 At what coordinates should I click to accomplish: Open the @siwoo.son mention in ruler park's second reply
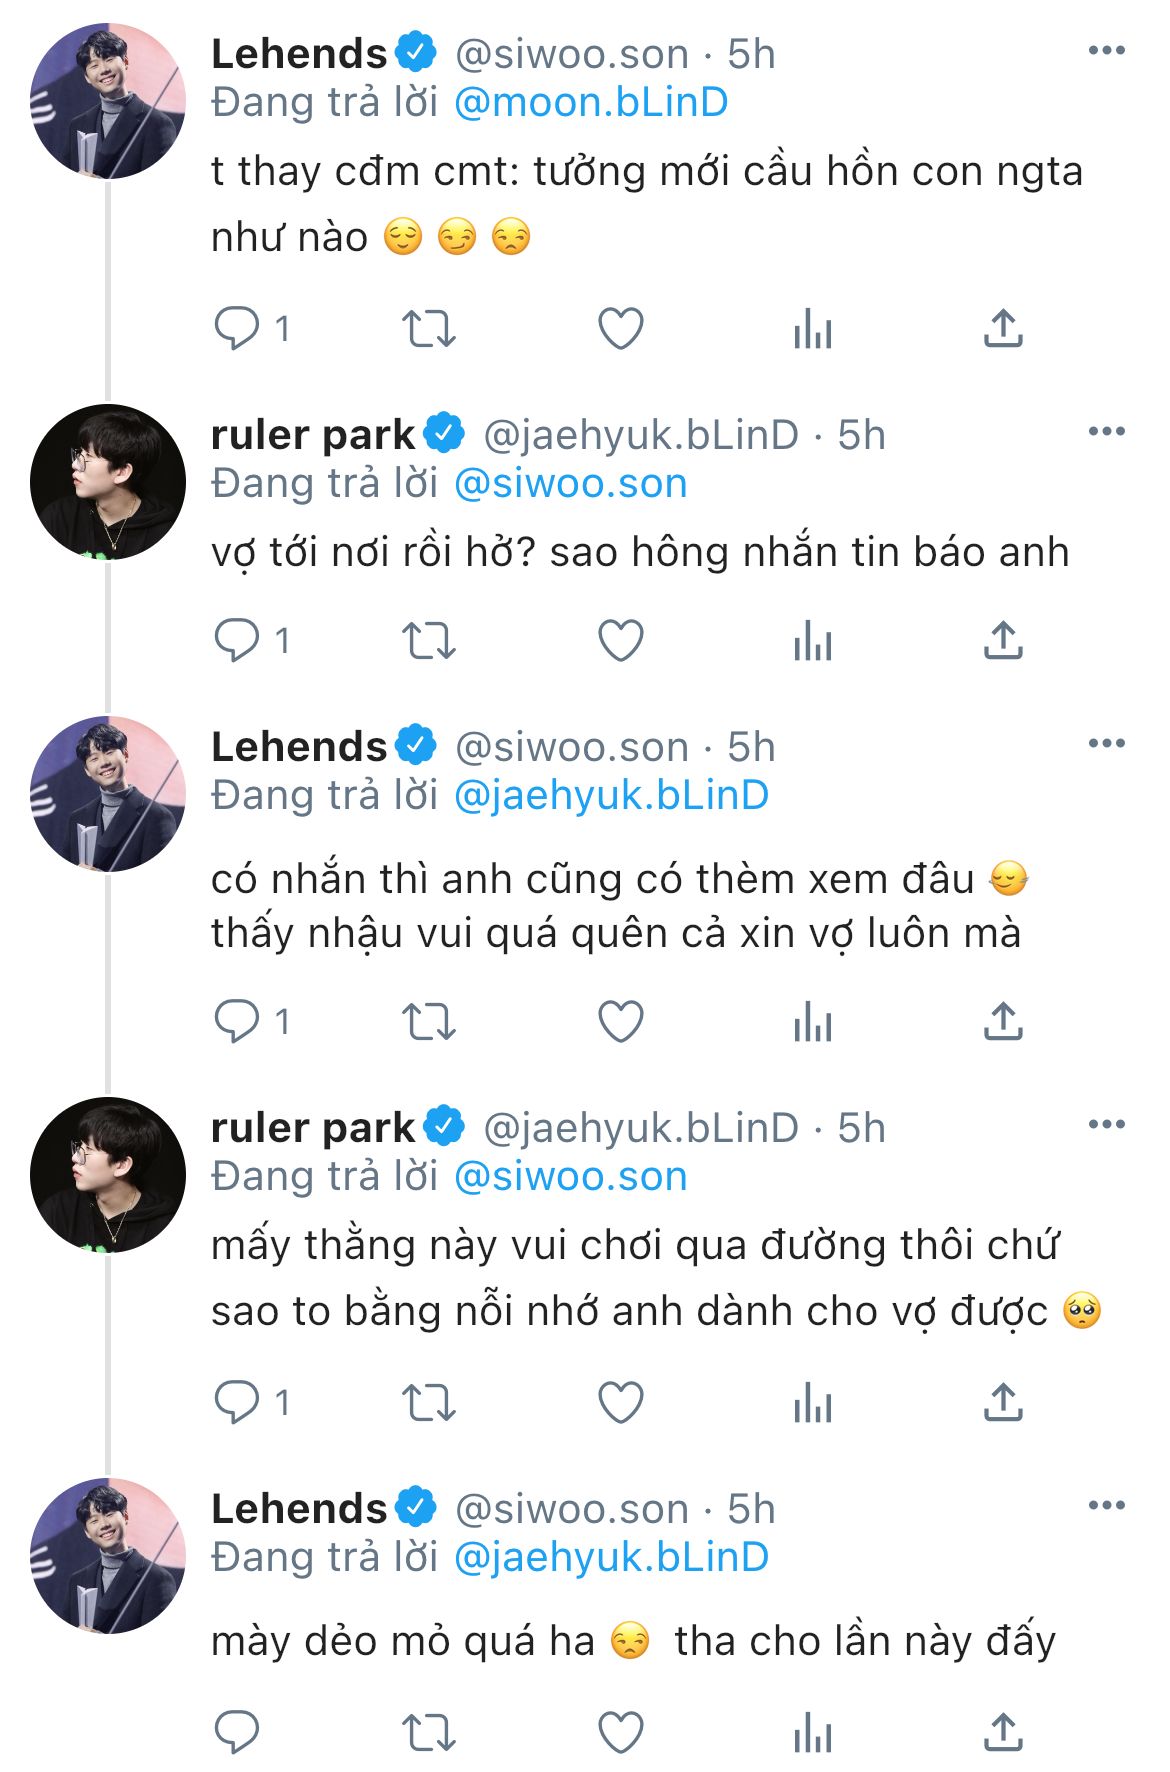click(571, 1177)
